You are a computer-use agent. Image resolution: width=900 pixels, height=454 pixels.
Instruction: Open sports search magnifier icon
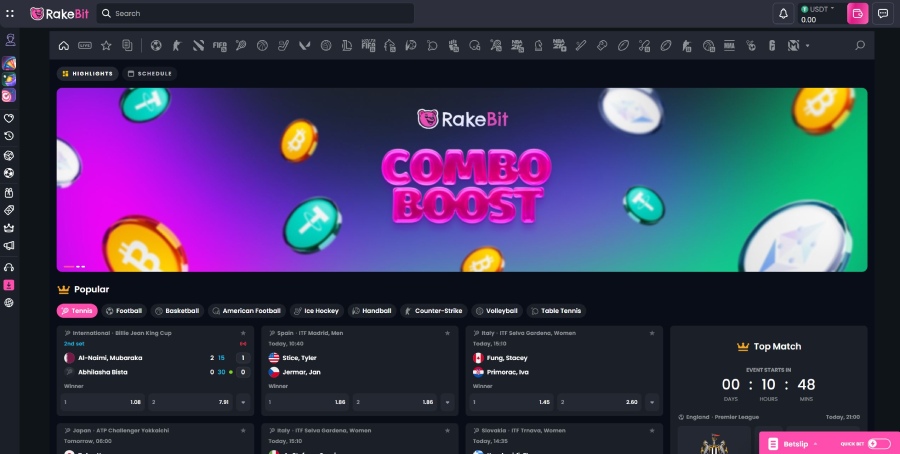click(x=860, y=45)
